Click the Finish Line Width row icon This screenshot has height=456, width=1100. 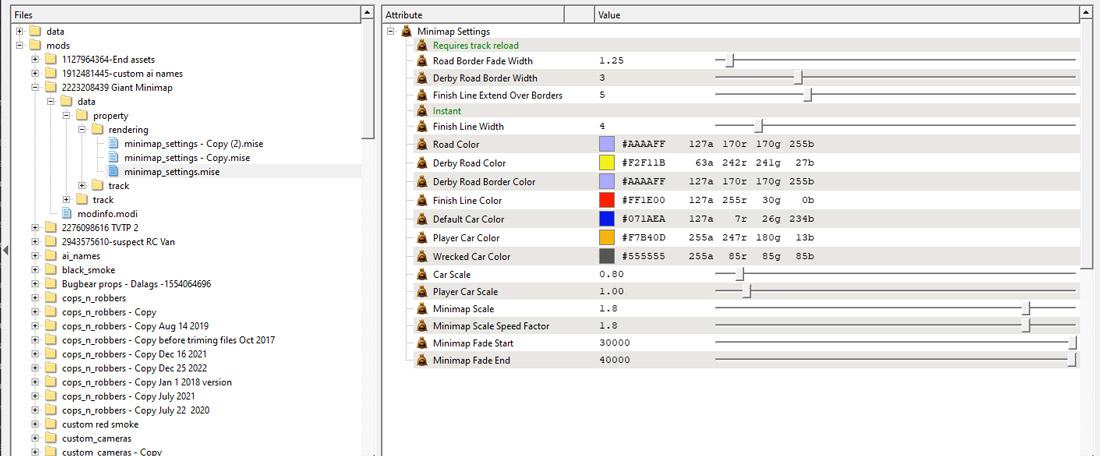click(423, 127)
